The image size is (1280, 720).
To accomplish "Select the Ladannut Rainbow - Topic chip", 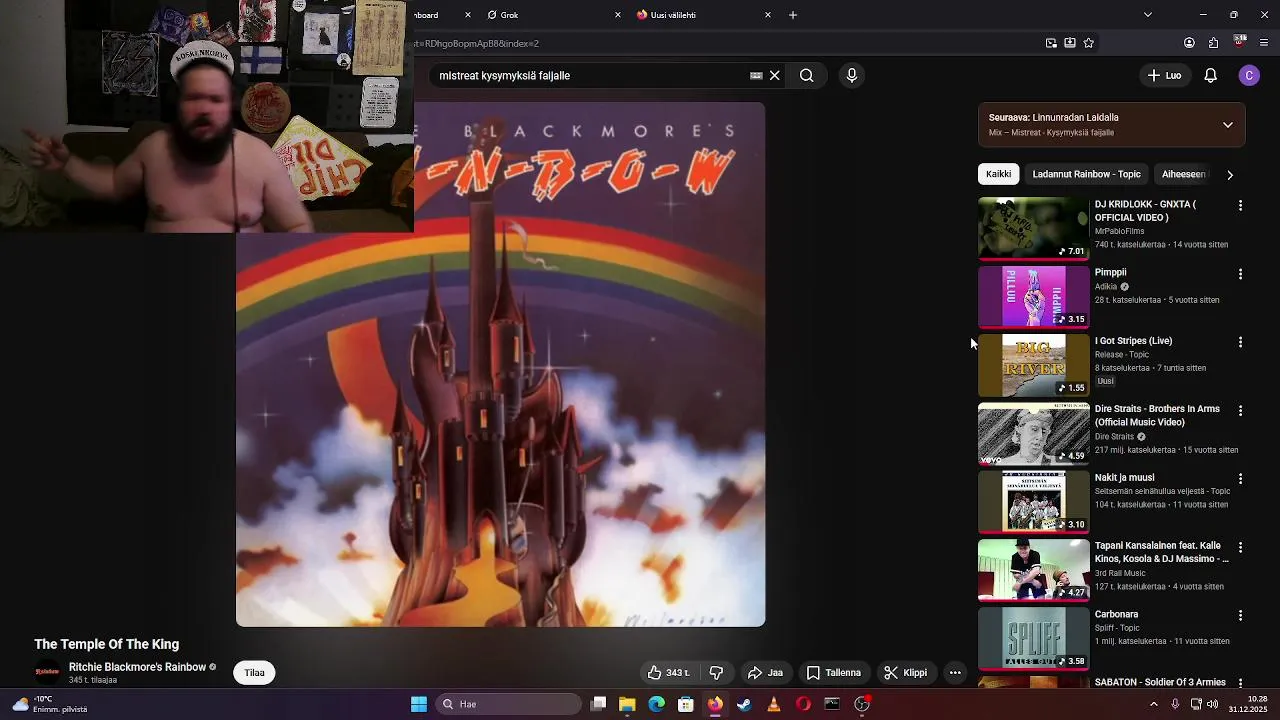I will click(1086, 174).
